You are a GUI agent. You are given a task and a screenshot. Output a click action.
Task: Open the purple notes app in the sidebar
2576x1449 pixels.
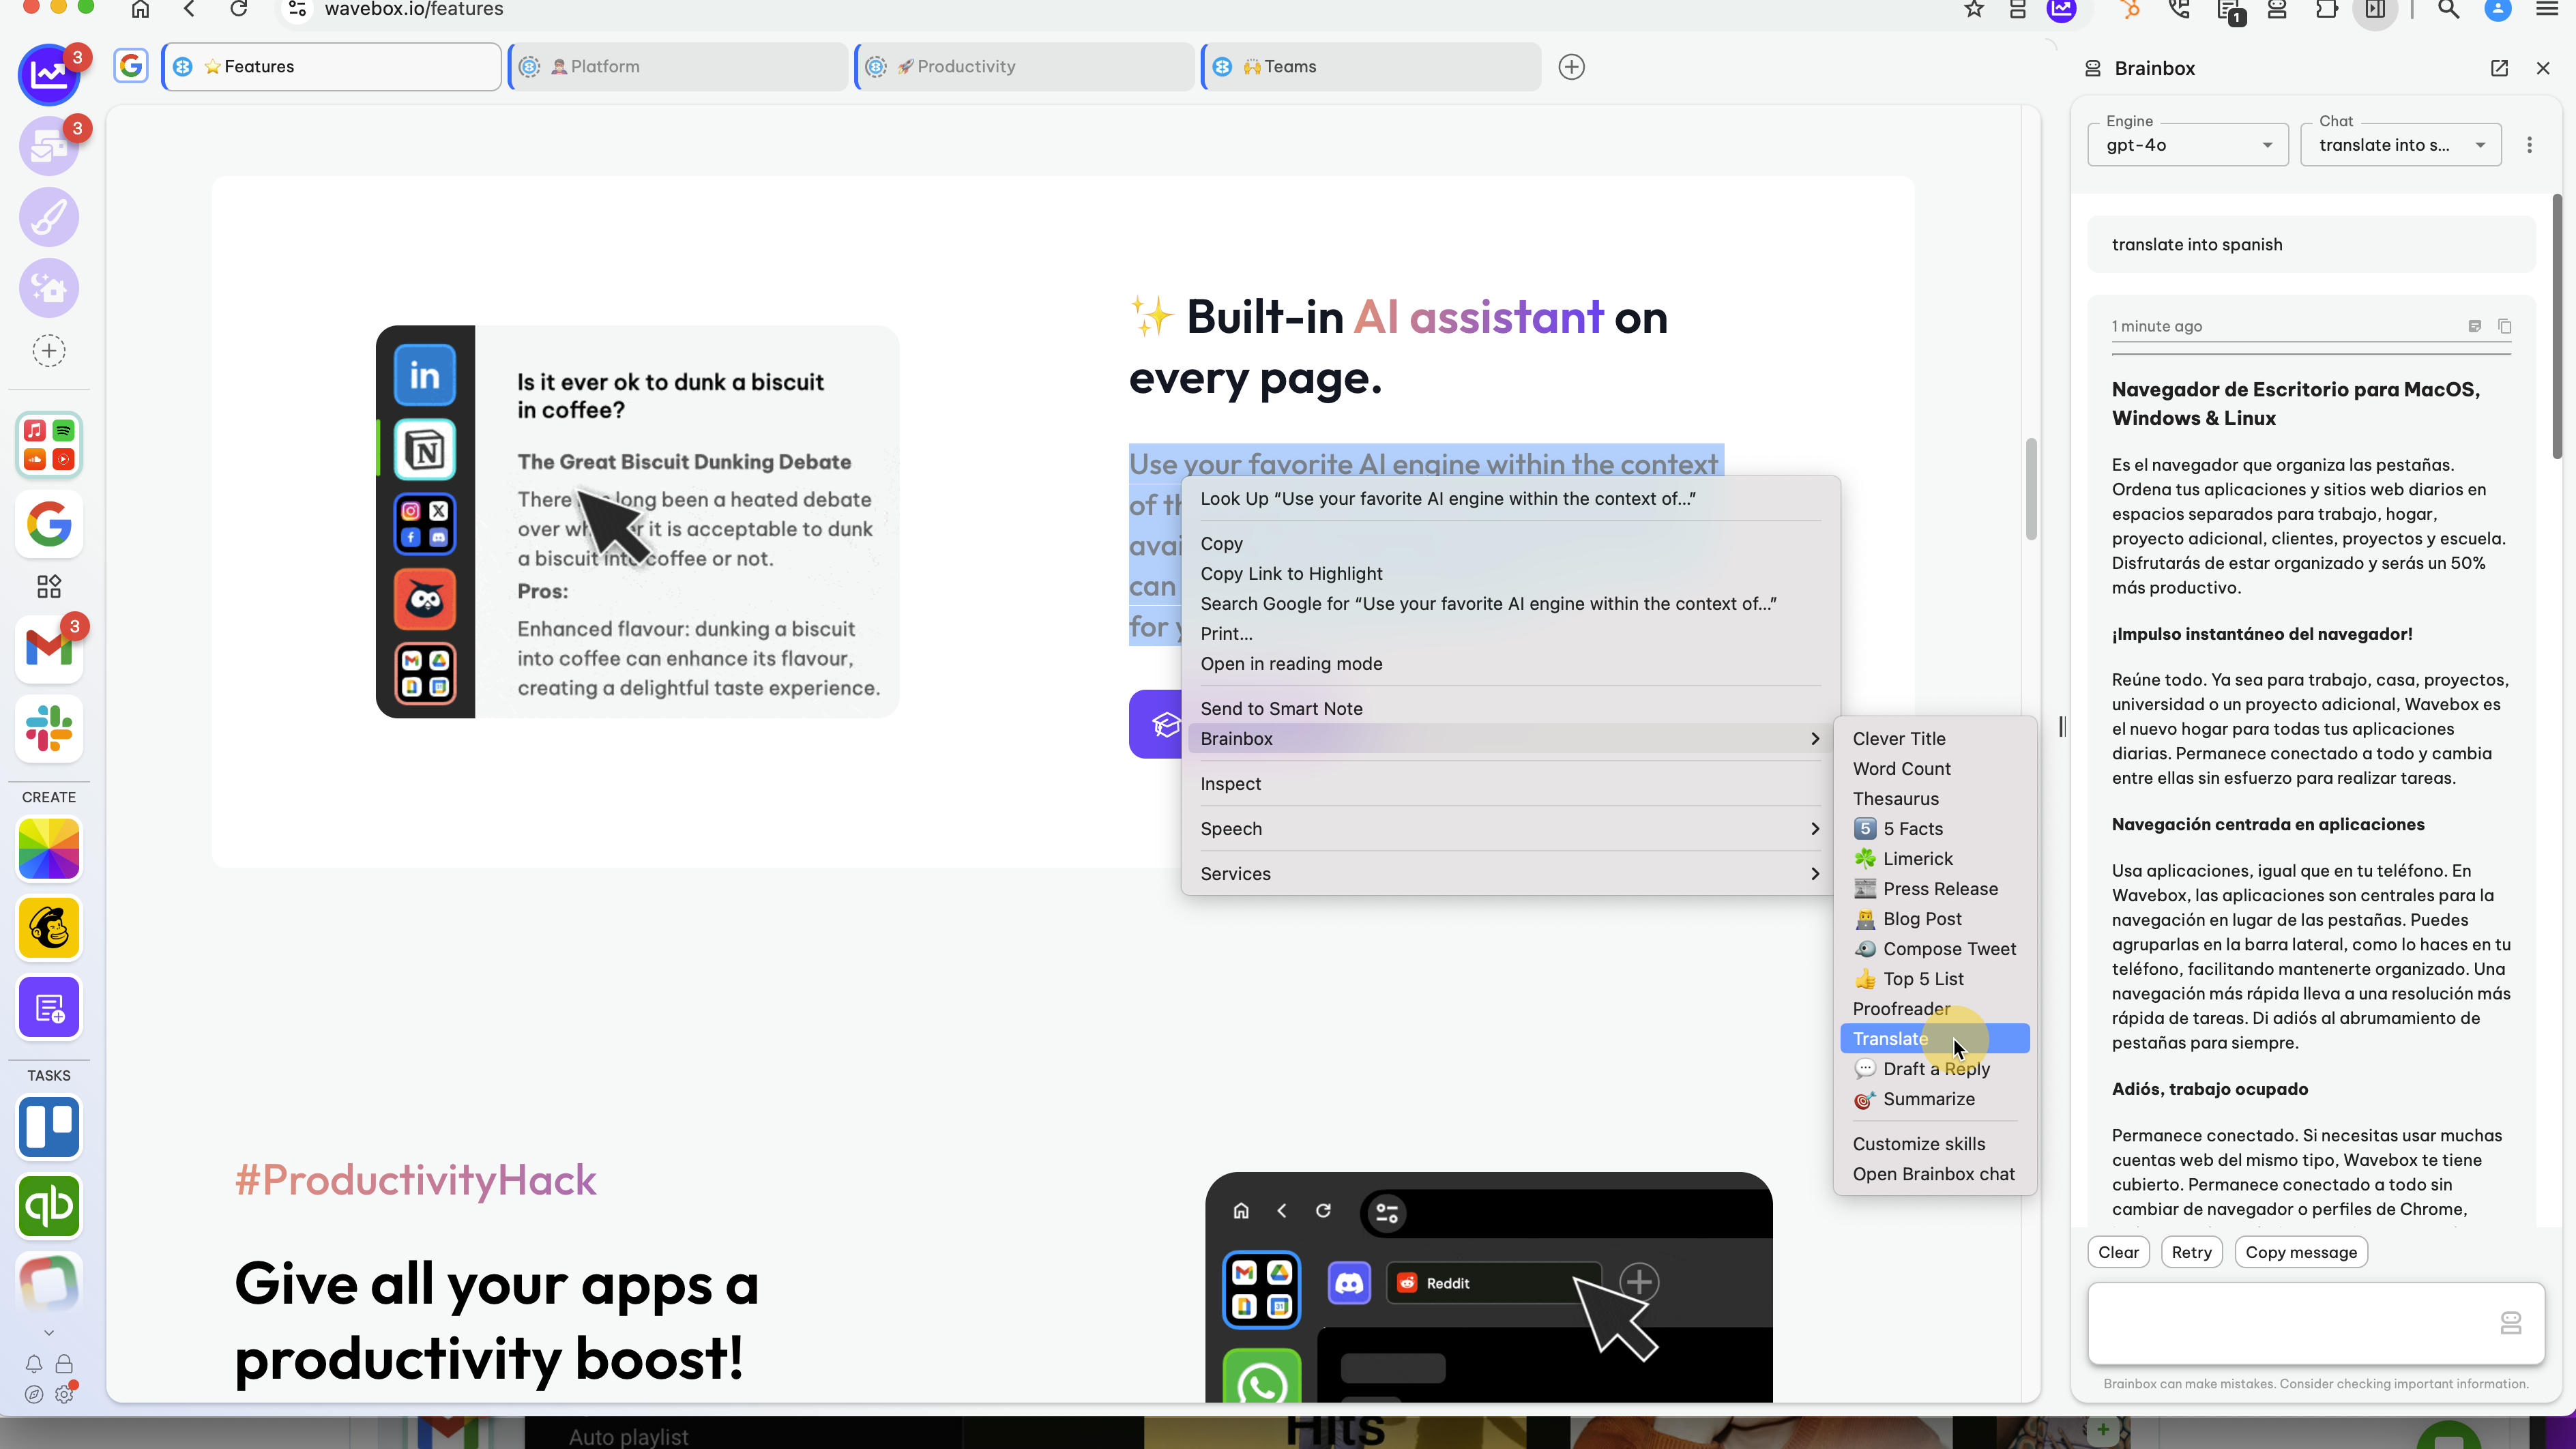pos(49,1007)
